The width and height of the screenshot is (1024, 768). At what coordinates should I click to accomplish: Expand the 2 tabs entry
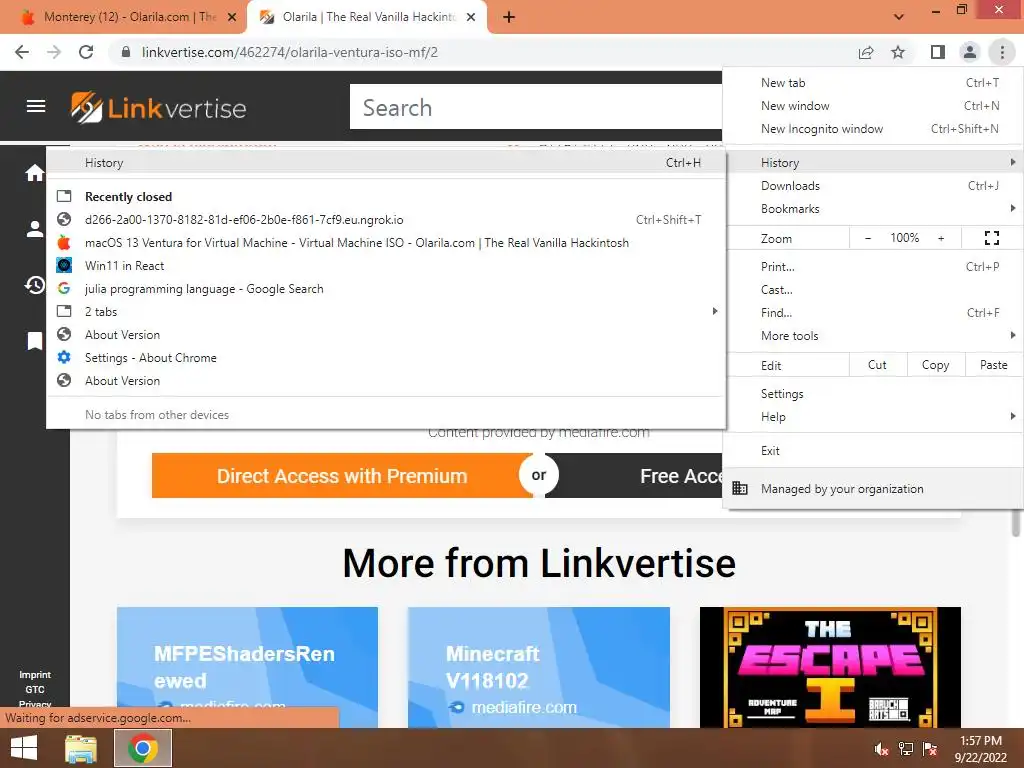point(387,312)
